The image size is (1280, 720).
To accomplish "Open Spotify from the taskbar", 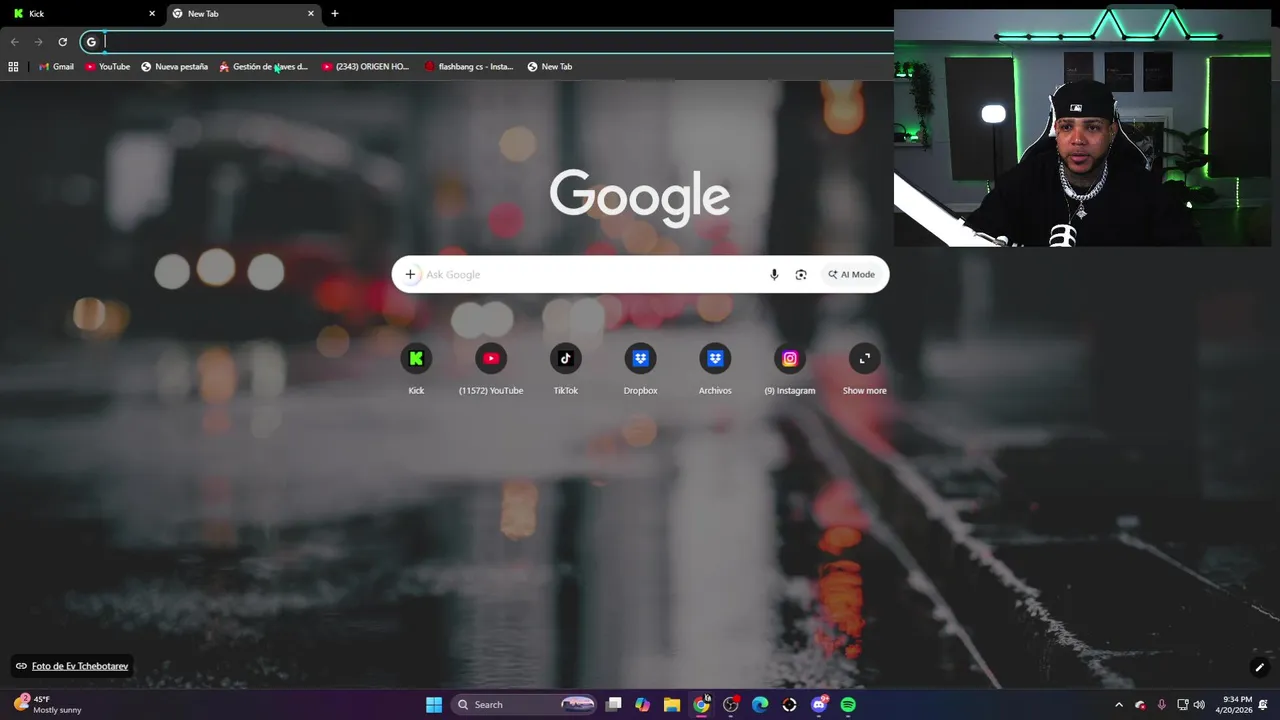I will (x=848, y=705).
